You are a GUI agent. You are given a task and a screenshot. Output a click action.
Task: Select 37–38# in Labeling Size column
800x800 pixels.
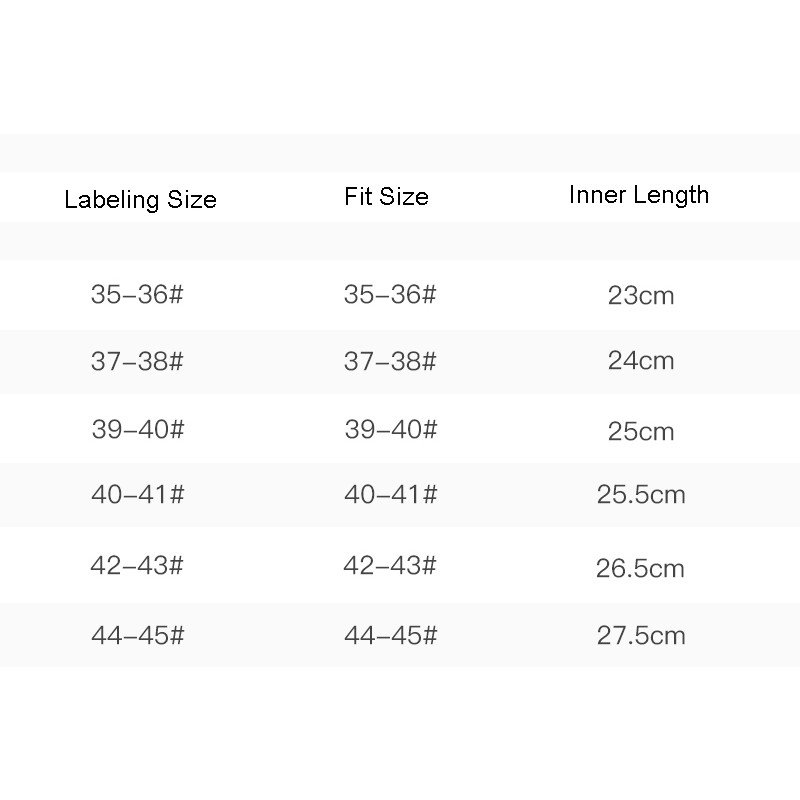[x=137, y=361]
